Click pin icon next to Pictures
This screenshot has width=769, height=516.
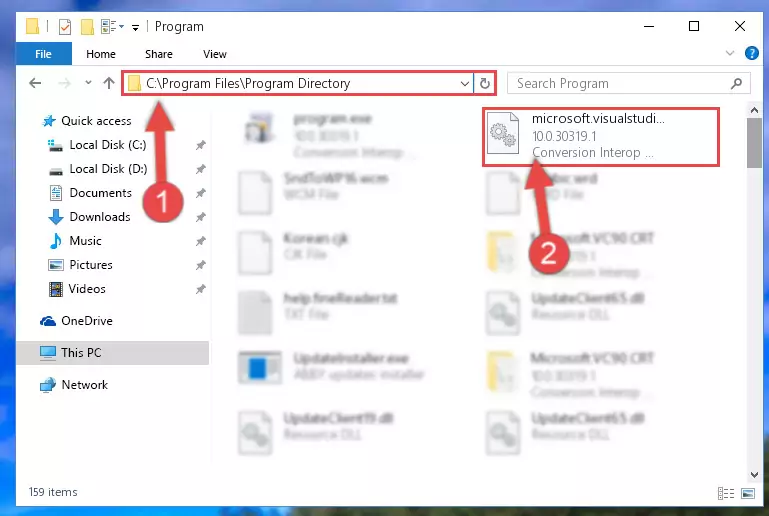pos(200,265)
